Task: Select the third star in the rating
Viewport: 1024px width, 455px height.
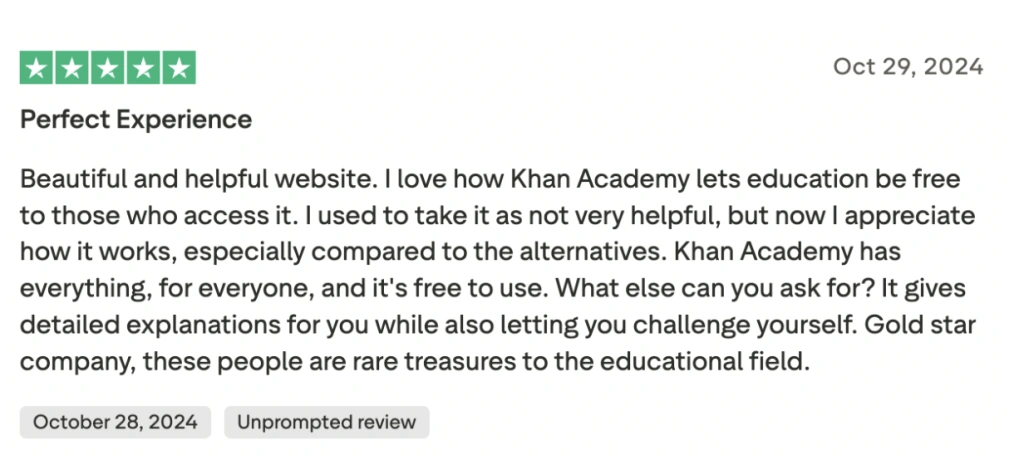Action: 107,68
